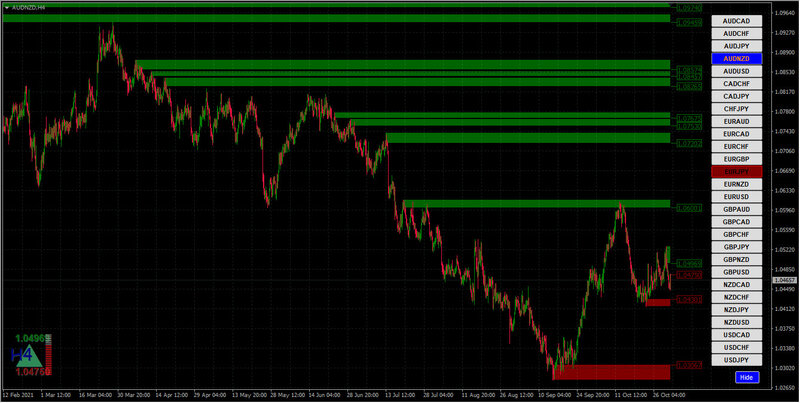Click the green 1.04969 level label

tap(689, 264)
